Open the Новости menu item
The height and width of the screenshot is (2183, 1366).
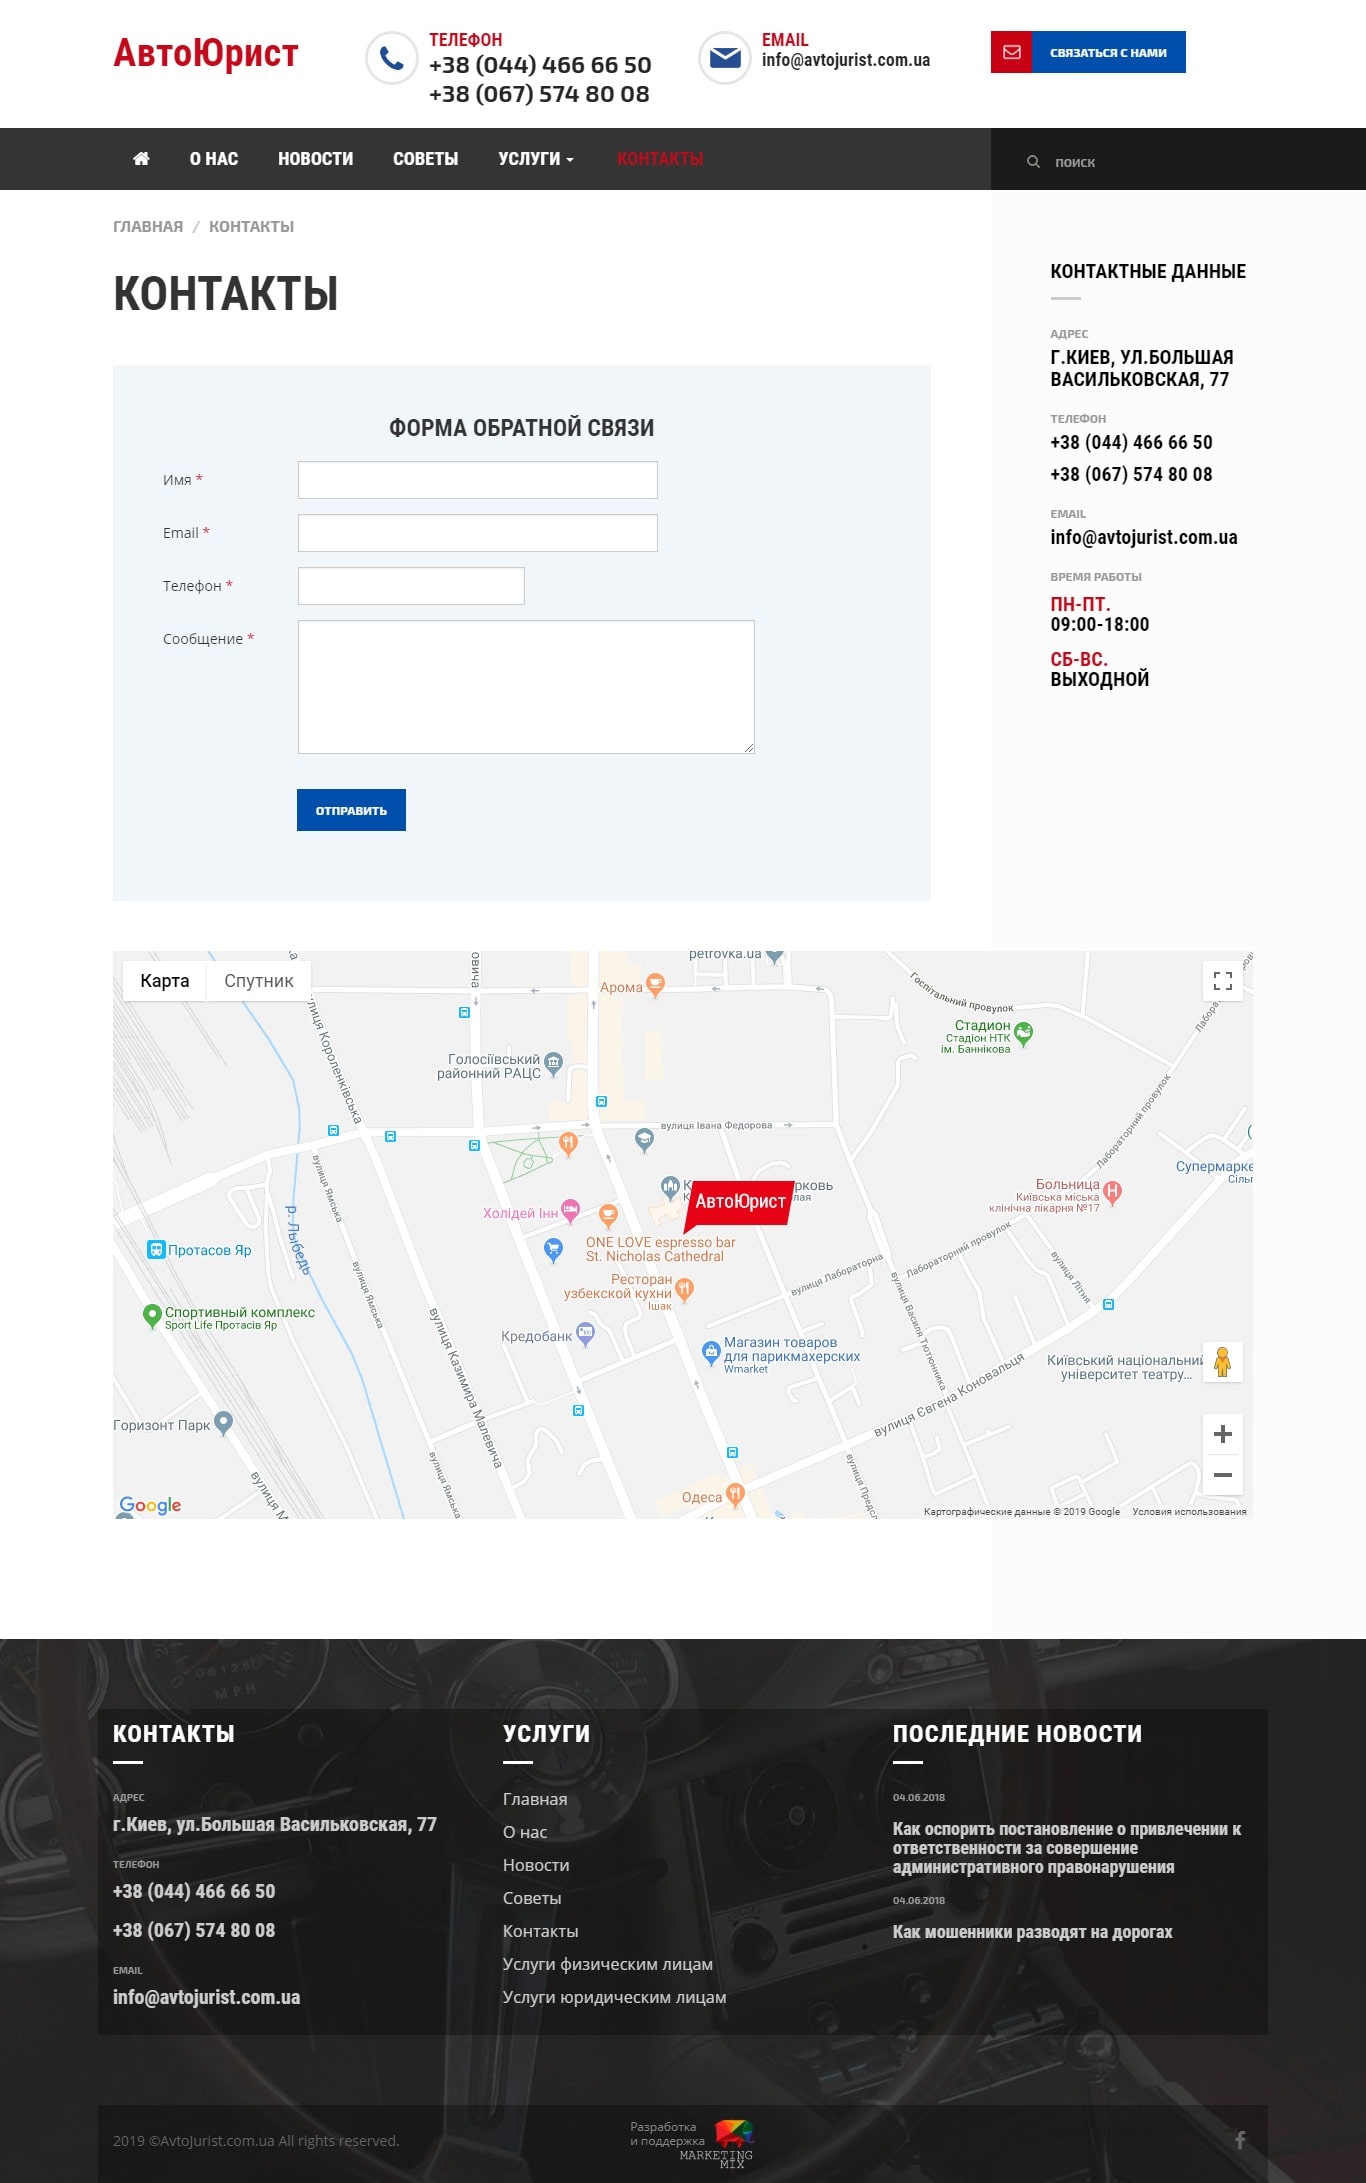315,159
